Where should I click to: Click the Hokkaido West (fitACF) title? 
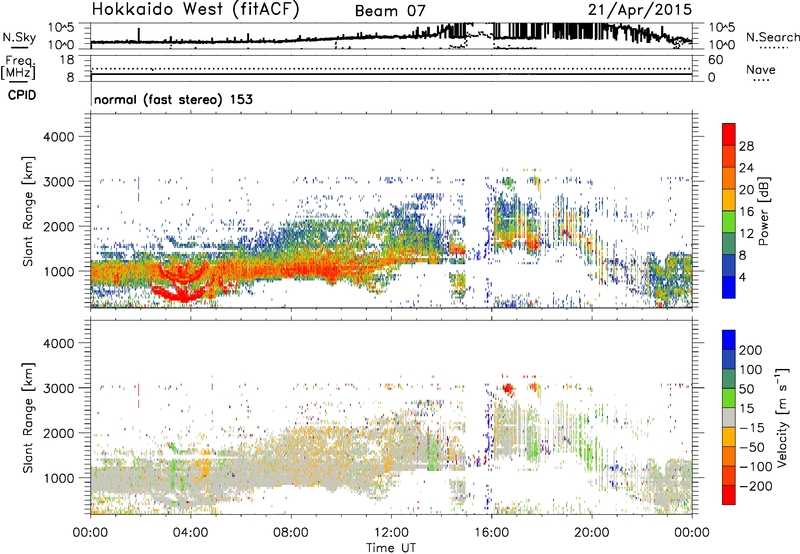pos(195,9)
